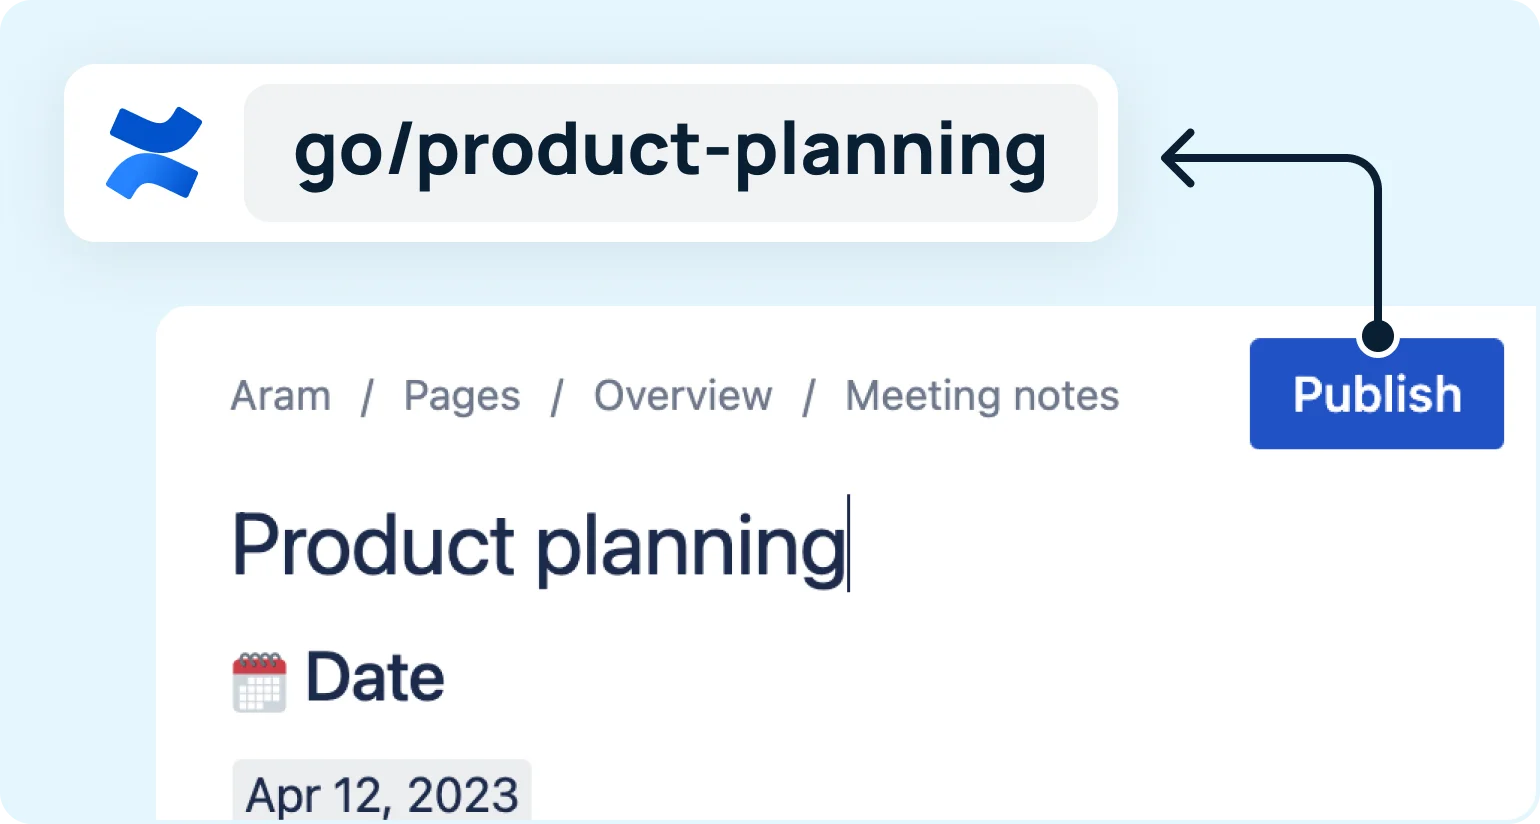Screen dimensions: 1540x824
Task: Click the Product planning page title
Action: tap(538, 546)
